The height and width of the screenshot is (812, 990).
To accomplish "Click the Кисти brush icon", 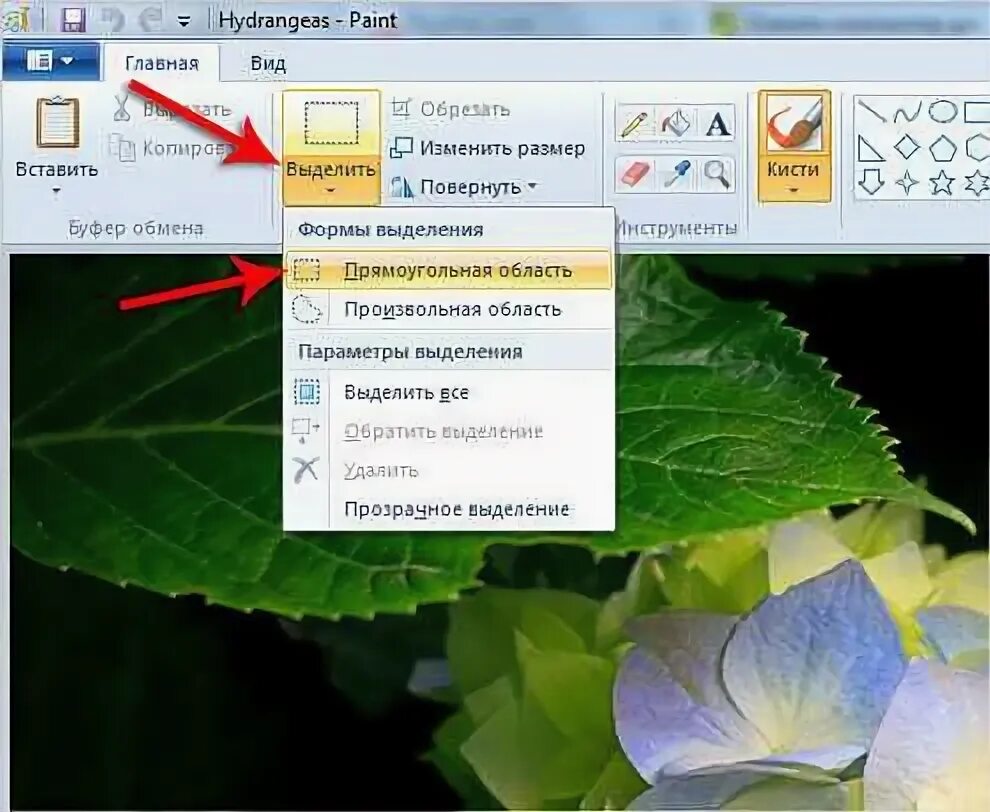I will (794, 124).
